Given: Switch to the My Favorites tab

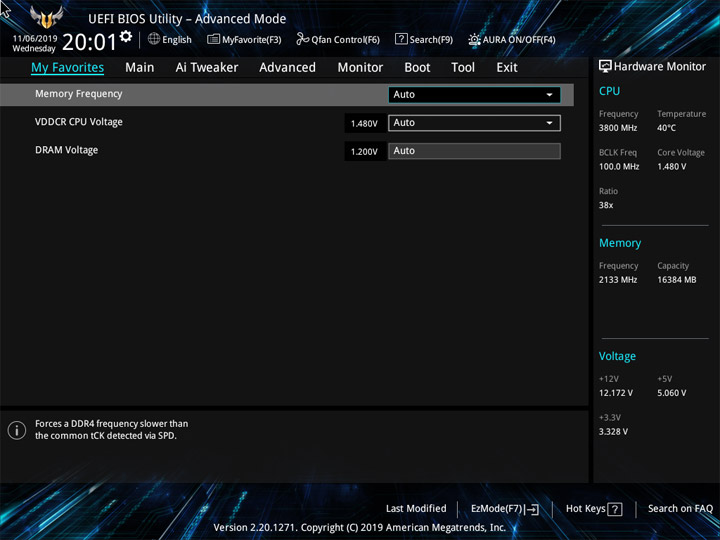Looking at the screenshot, I should coord(68,68).
